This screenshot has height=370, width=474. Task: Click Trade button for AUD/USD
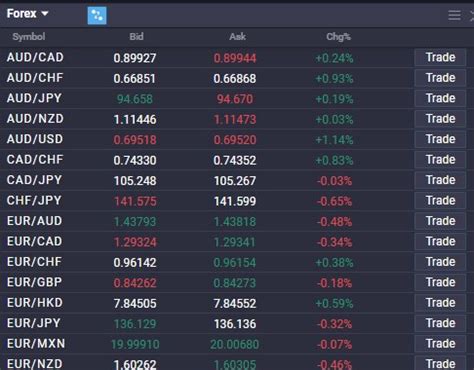[440, 139]
